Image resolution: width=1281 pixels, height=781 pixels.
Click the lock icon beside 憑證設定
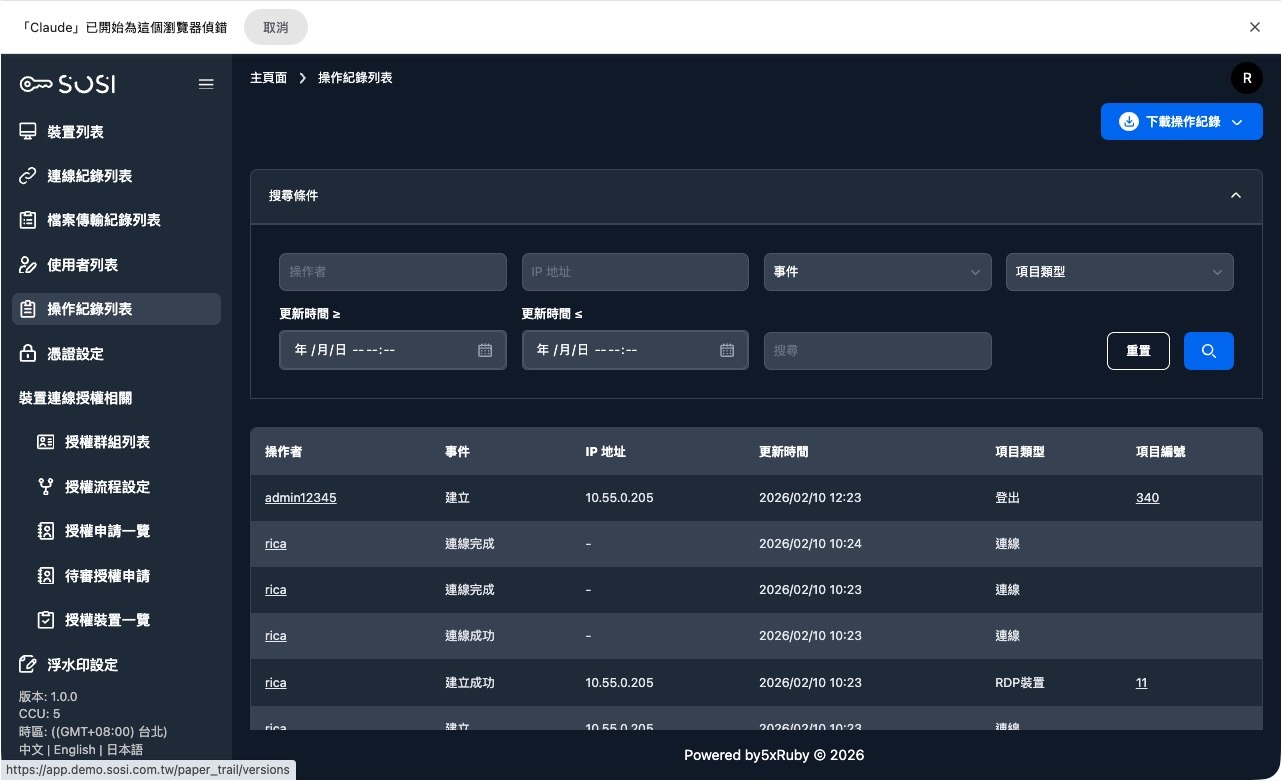28,354
